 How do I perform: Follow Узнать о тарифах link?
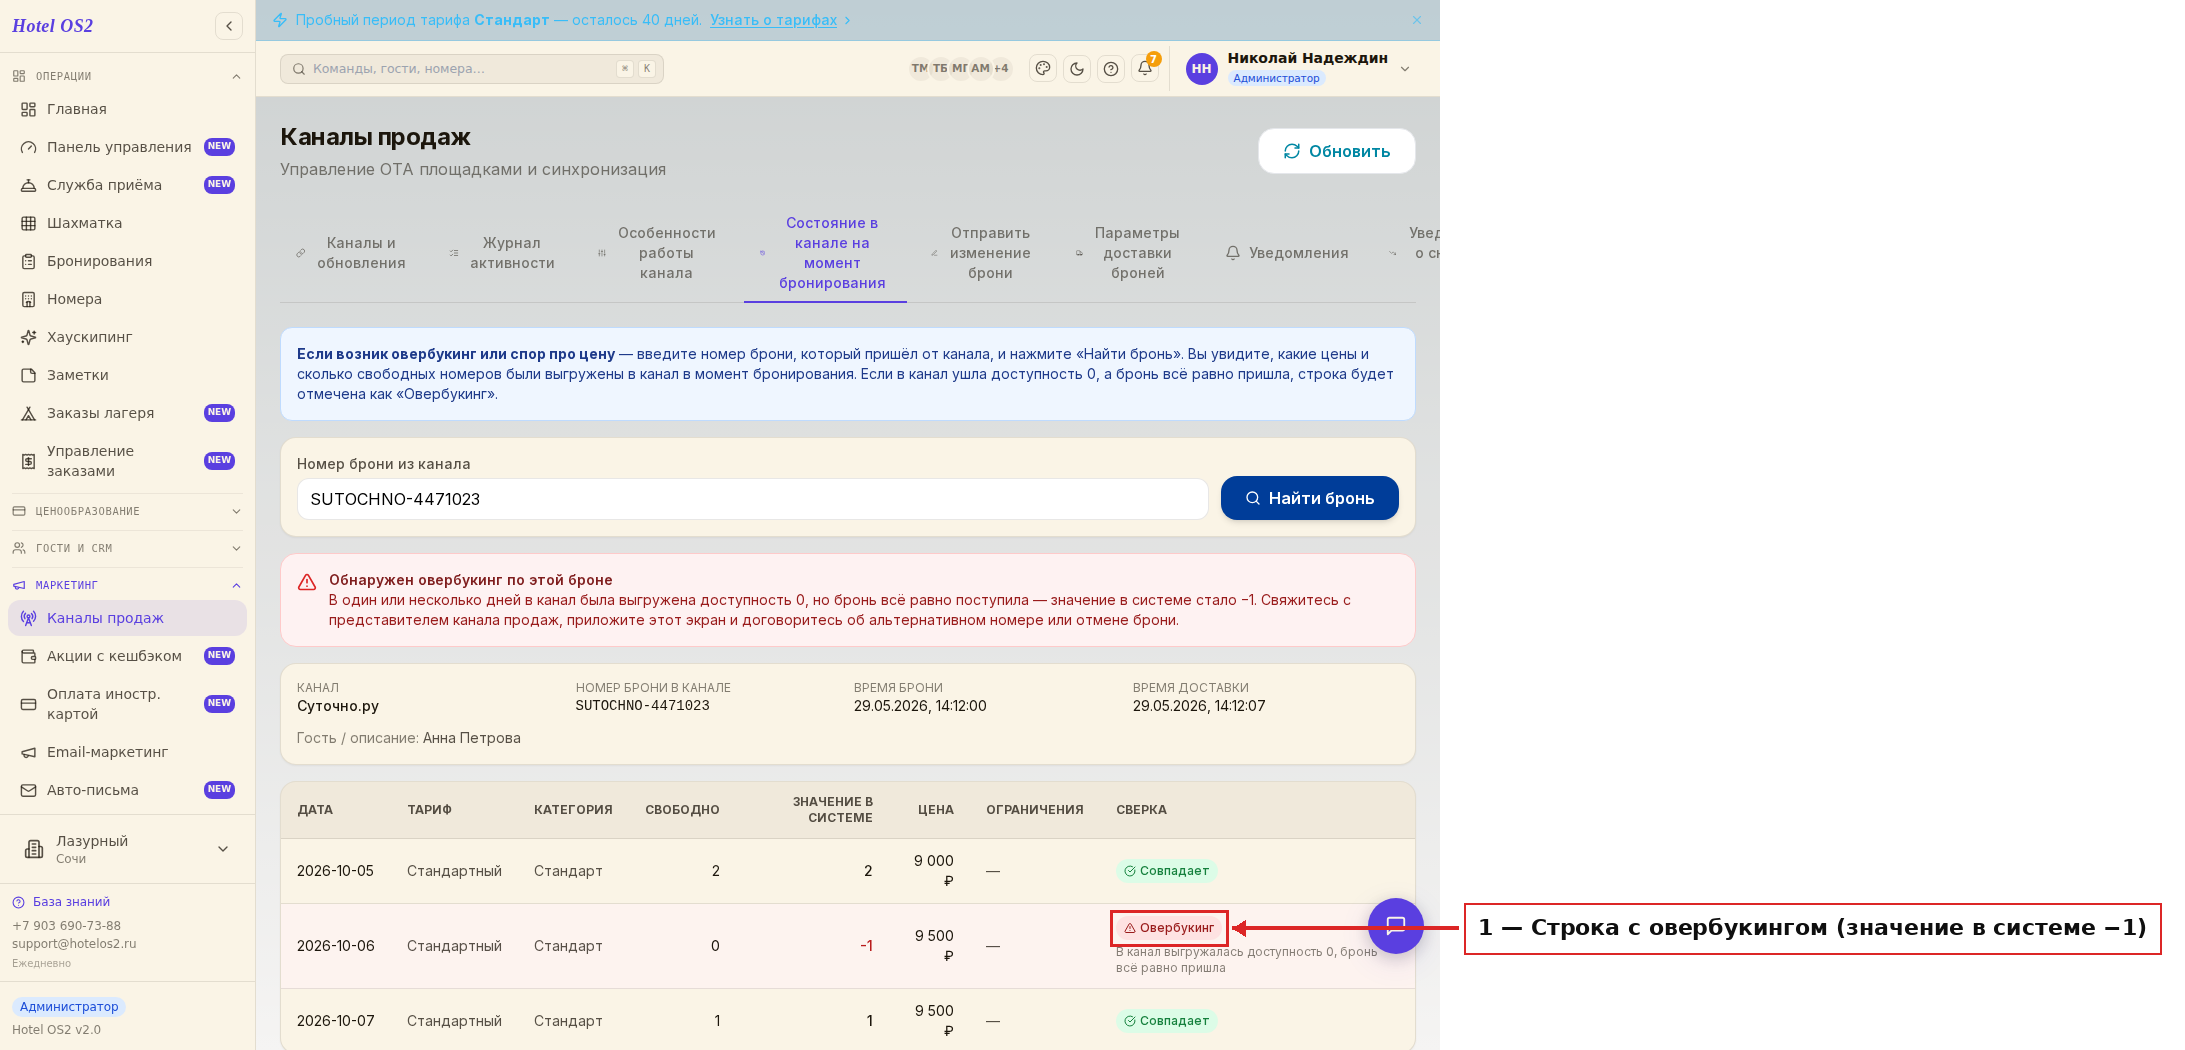773,20
